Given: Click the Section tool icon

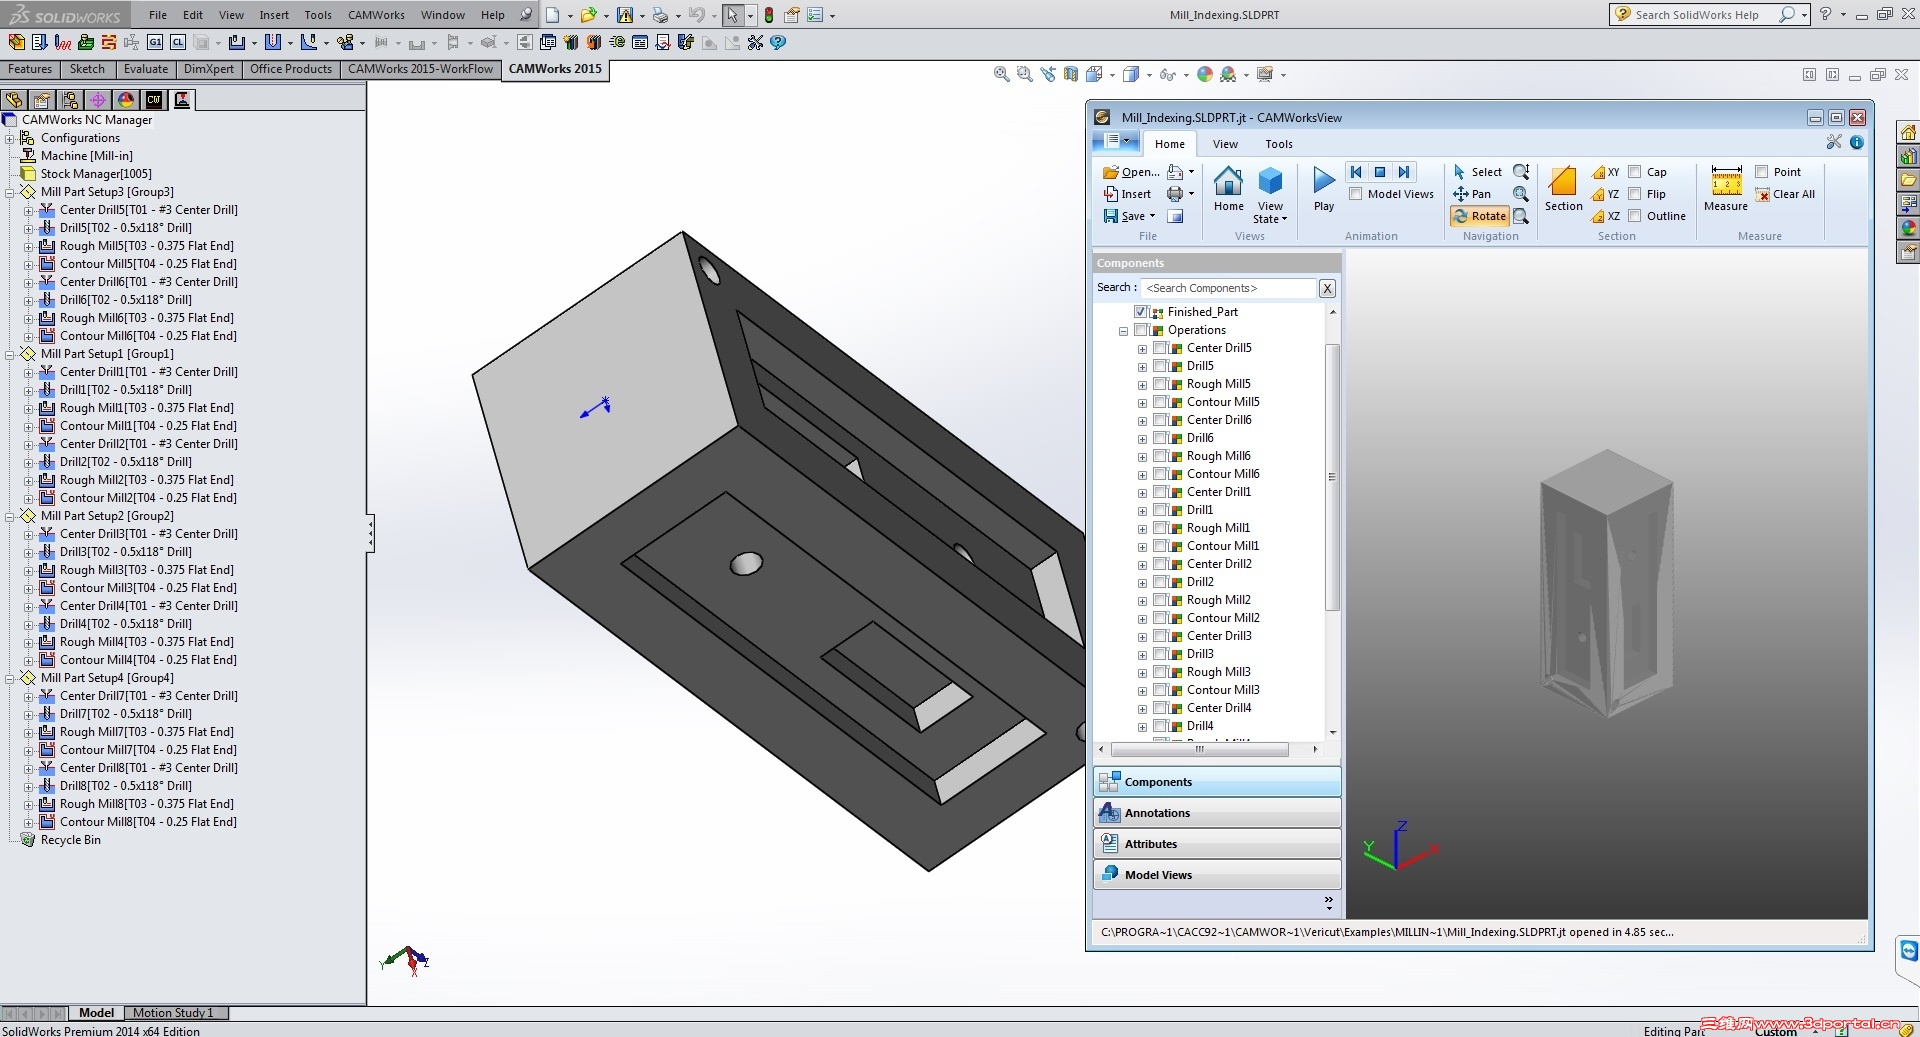Looking at the screenshot, I should coord(1563,181).
